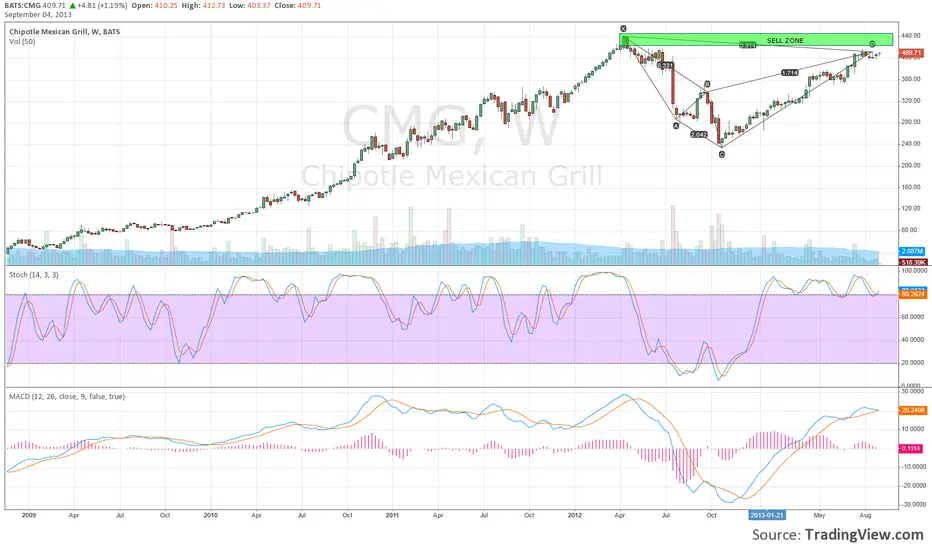
Task: Click the 2.887M volume tag
Action: pyautogui.click(x=912, y=252)
